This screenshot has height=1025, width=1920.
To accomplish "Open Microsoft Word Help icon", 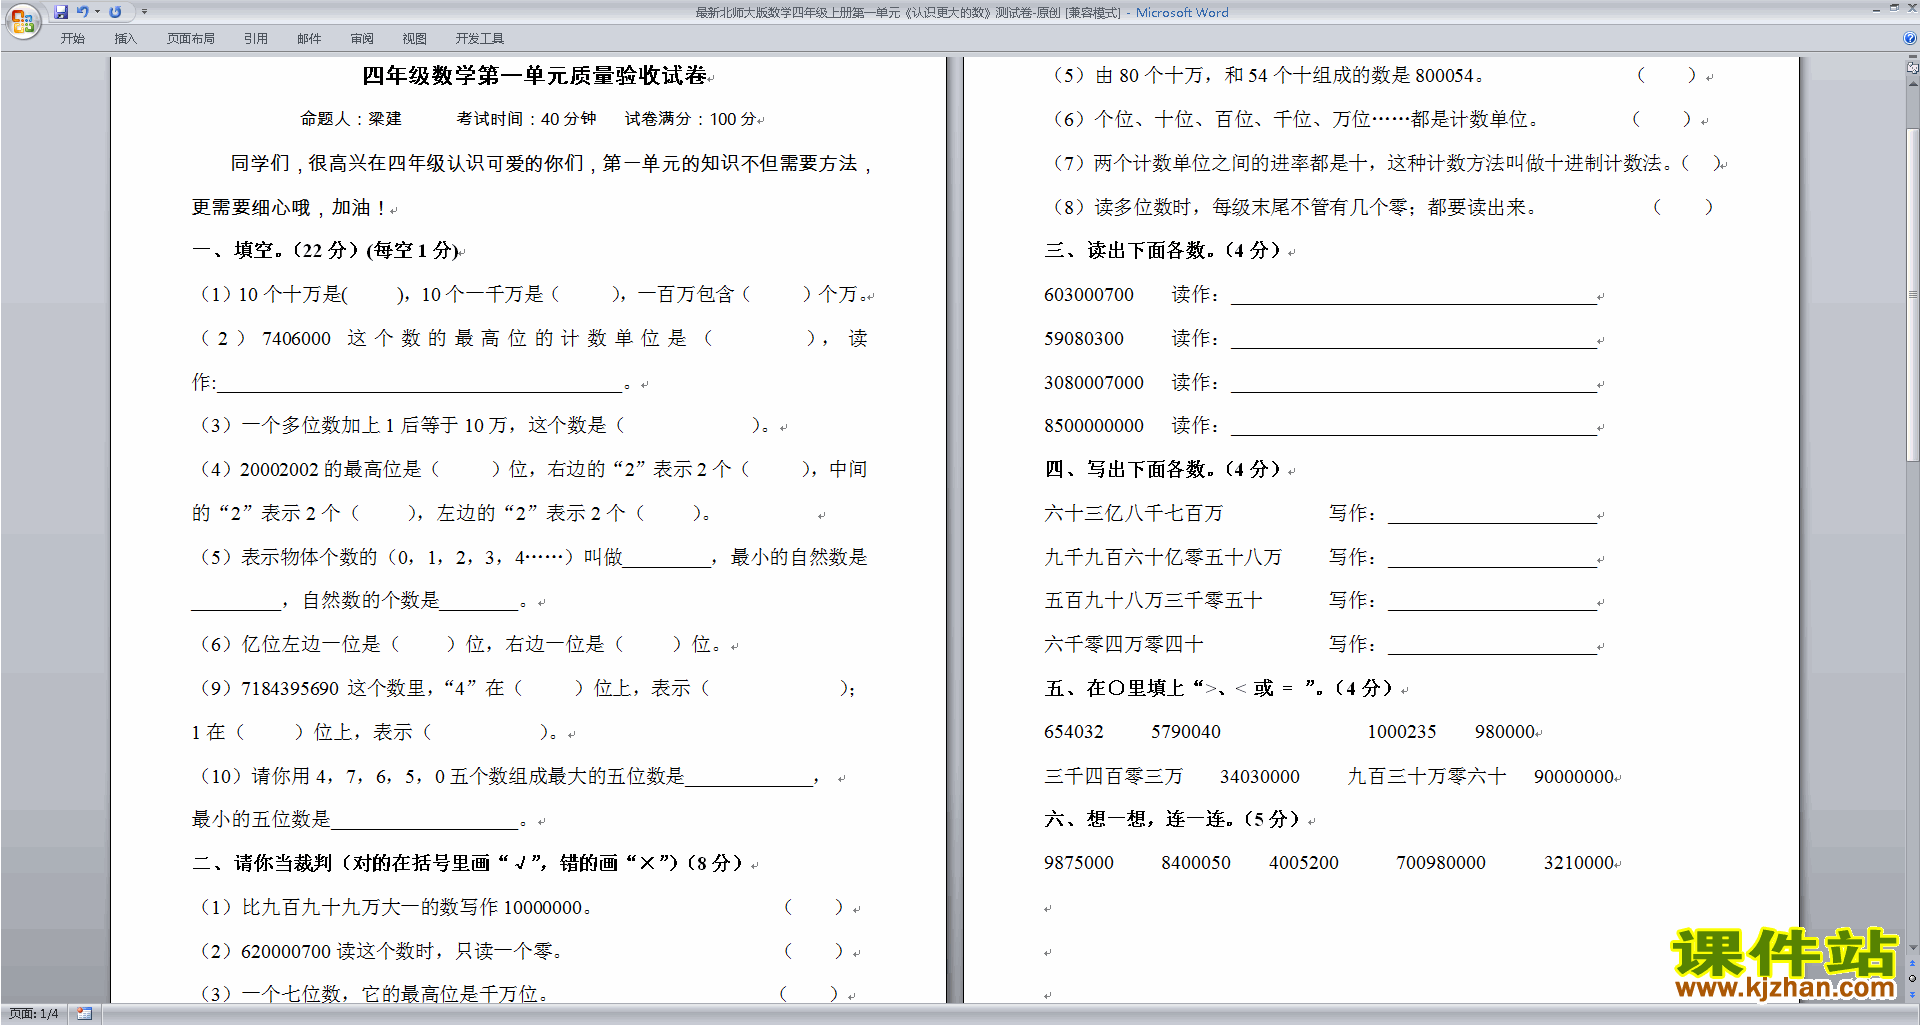I will tap(1910, 39).
